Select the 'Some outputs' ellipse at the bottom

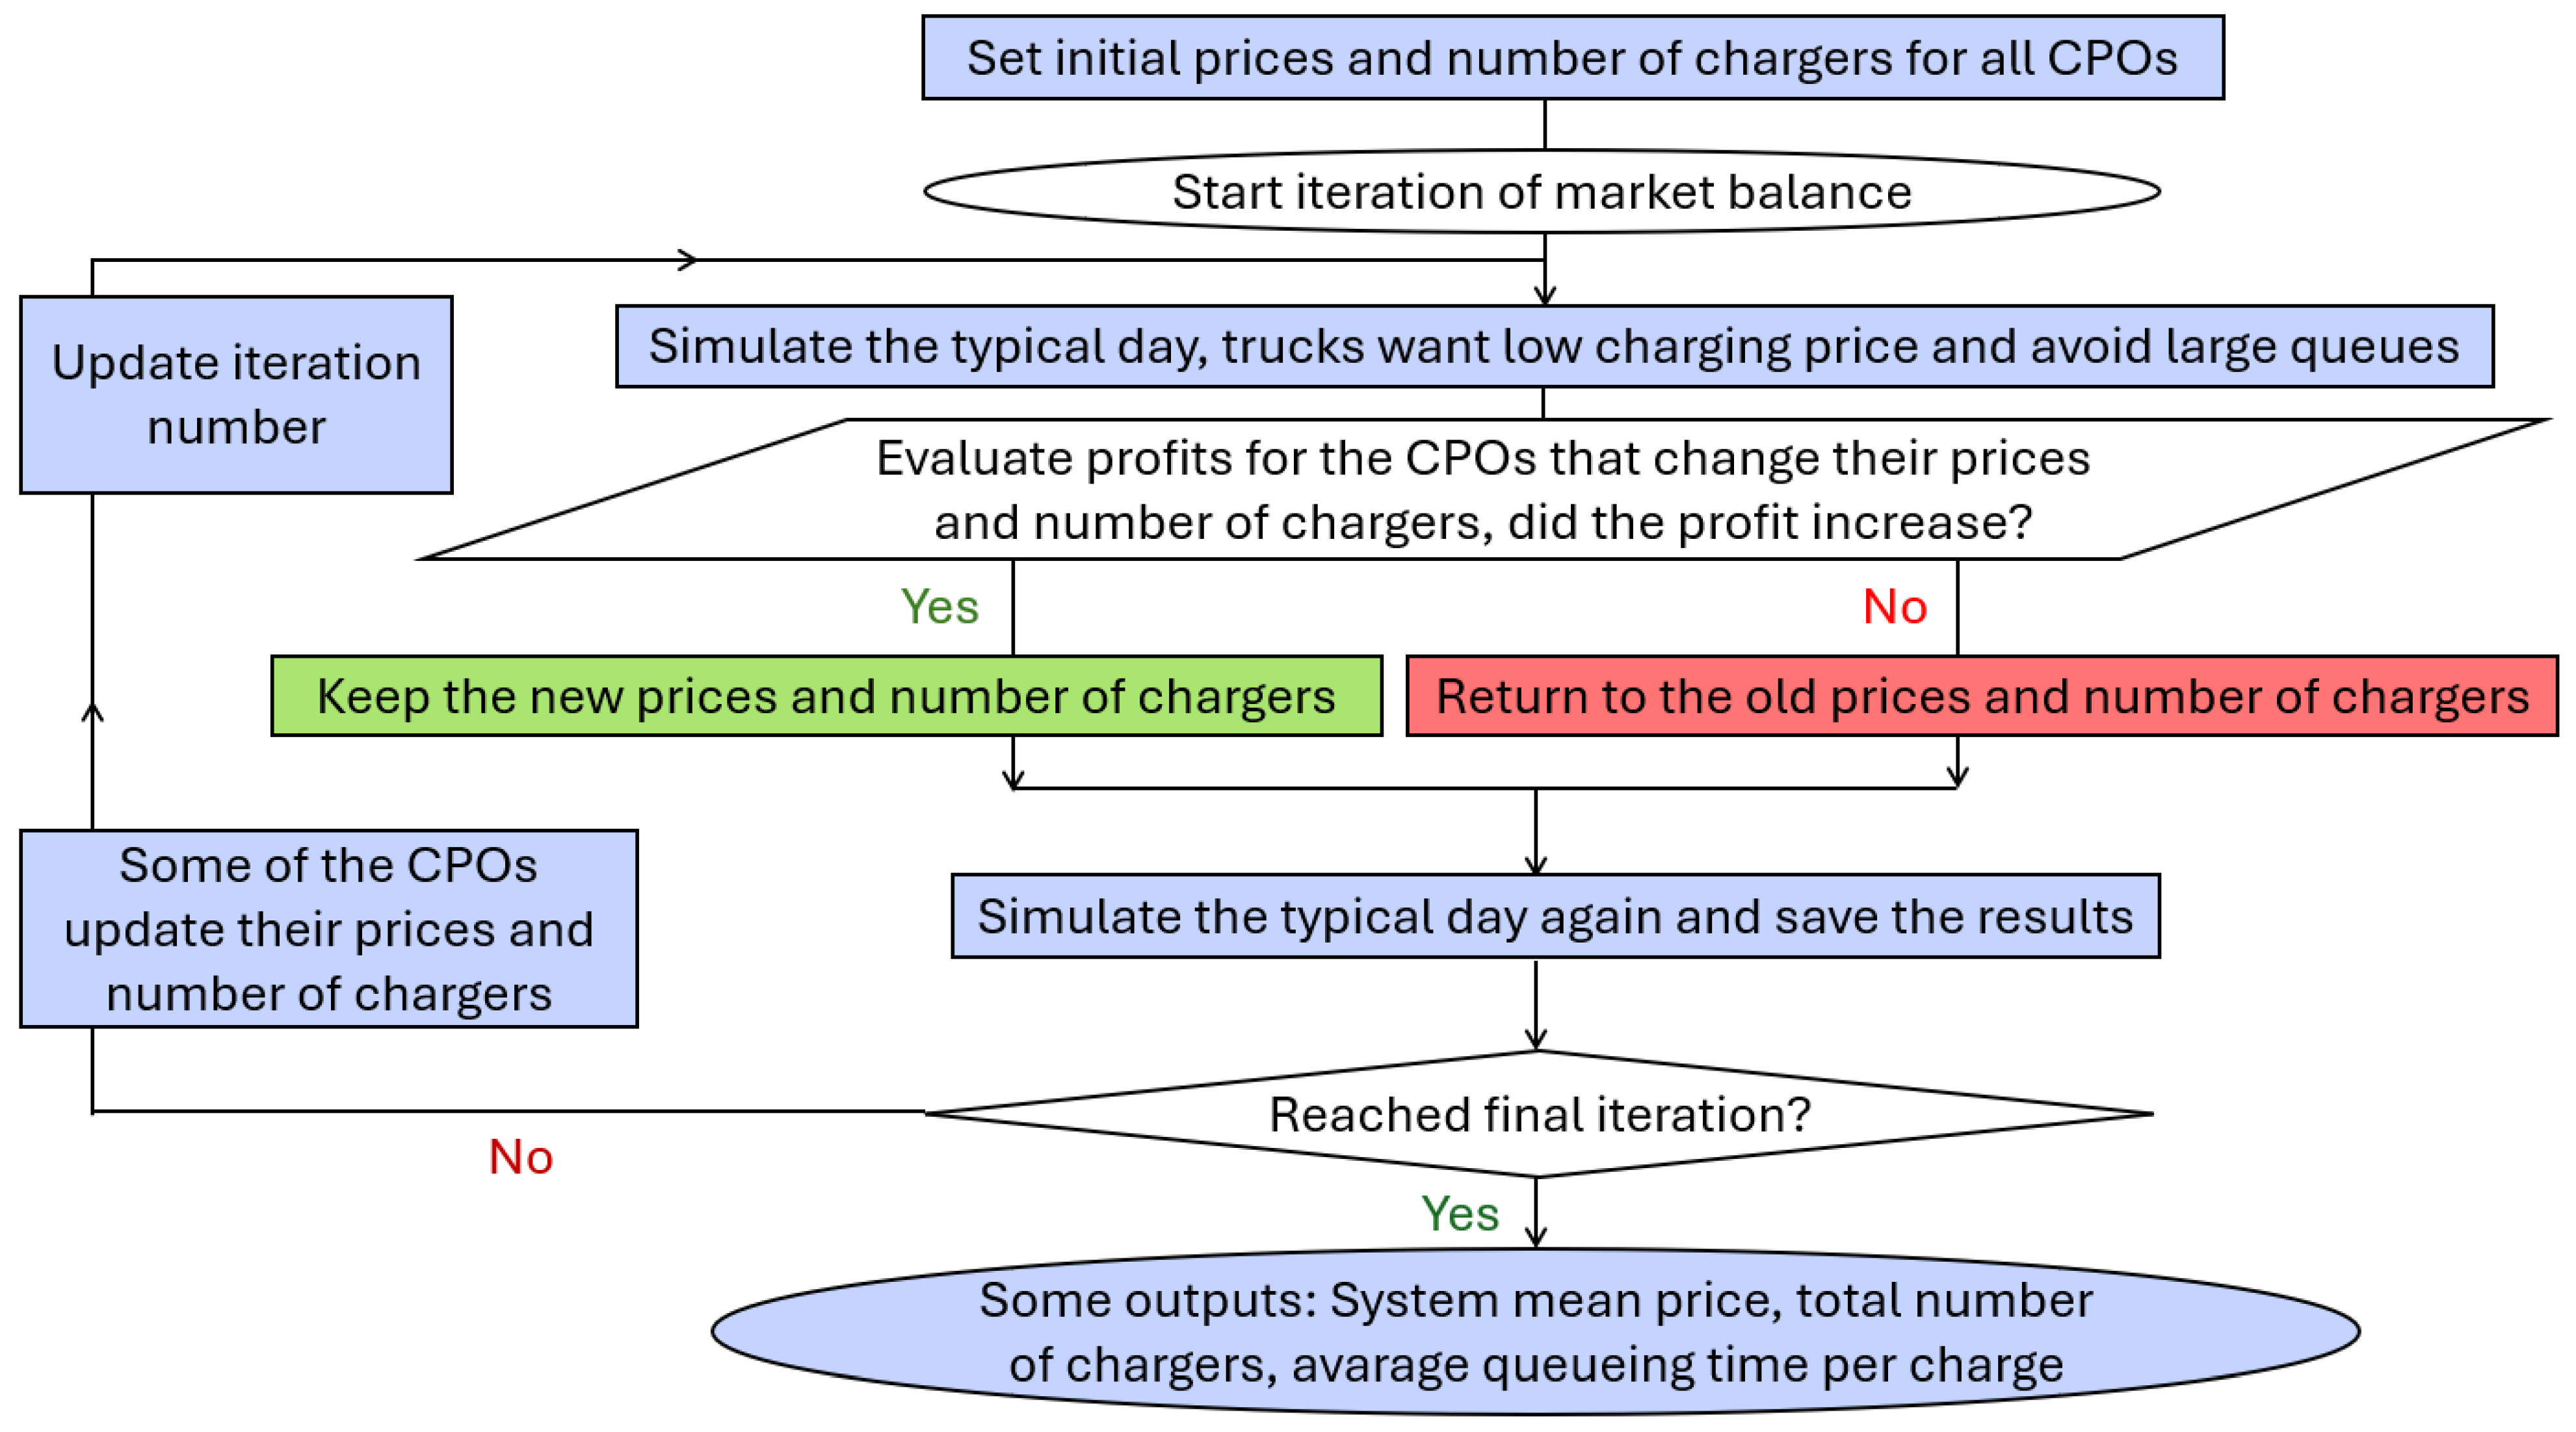click(x=1535, y=1331)
